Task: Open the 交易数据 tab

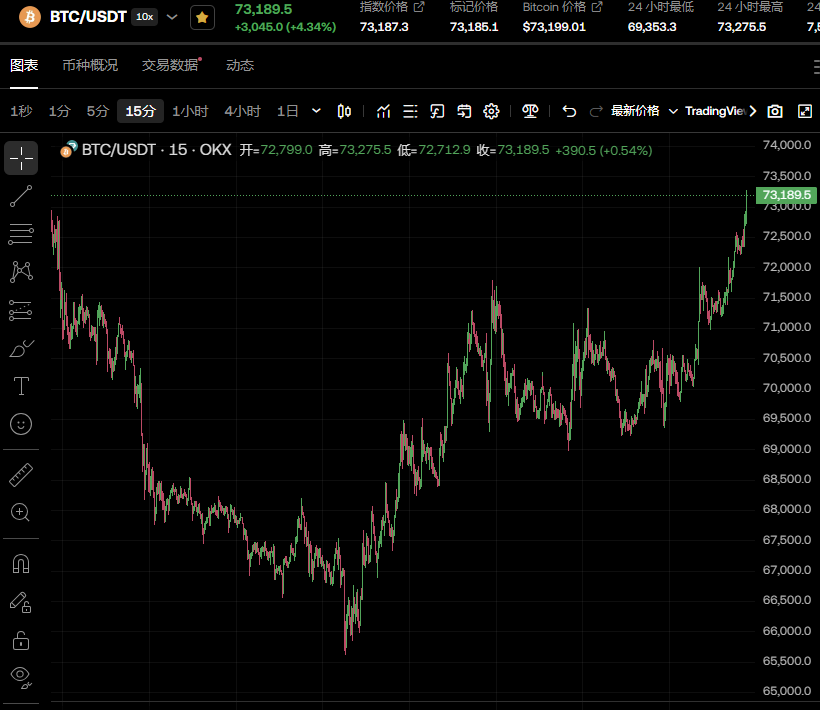Action: coord(170,65)
